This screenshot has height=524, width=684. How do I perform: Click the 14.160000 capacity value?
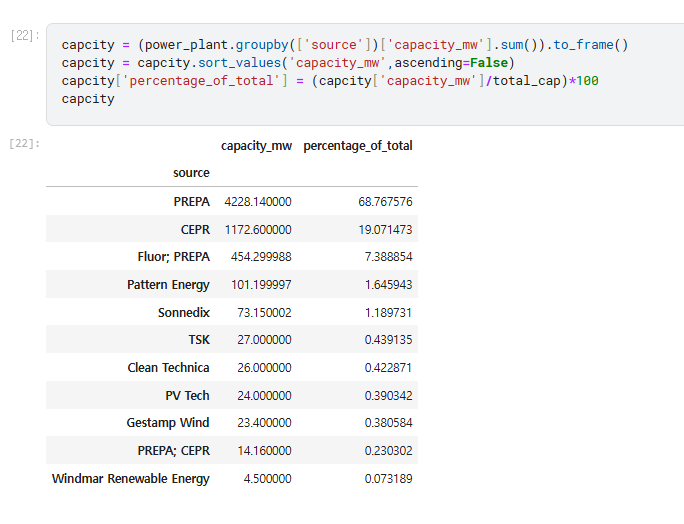coord(264,450)
